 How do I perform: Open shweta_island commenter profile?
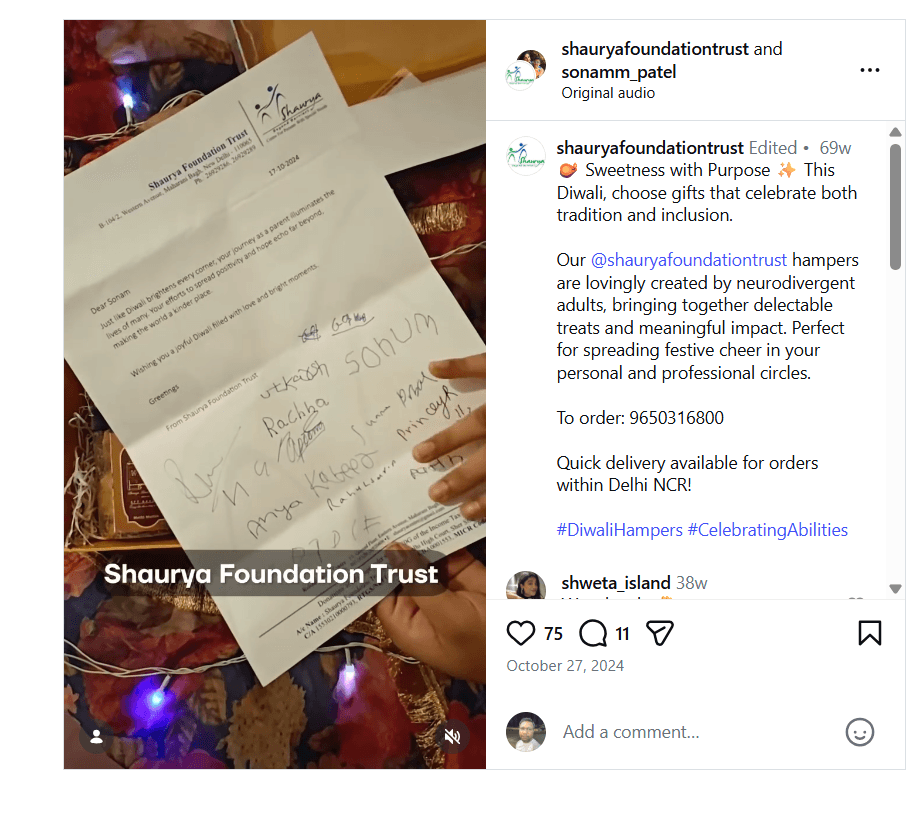coord(616,583)
